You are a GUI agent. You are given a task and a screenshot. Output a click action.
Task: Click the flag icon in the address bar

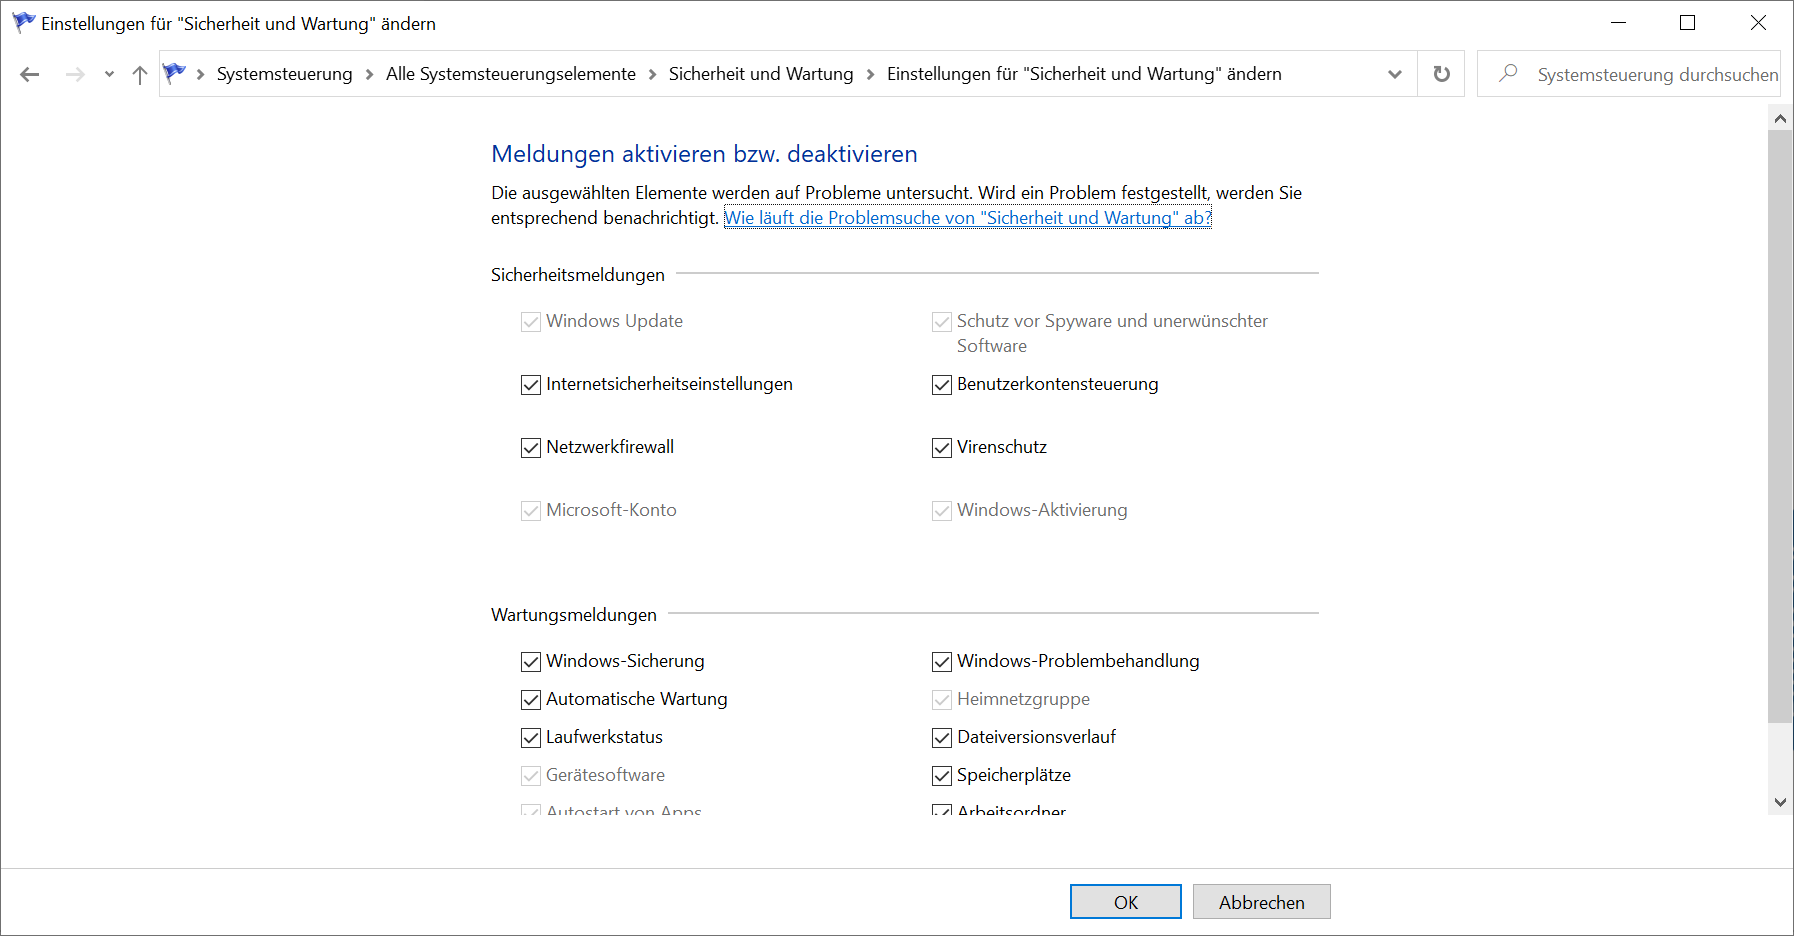175,73
